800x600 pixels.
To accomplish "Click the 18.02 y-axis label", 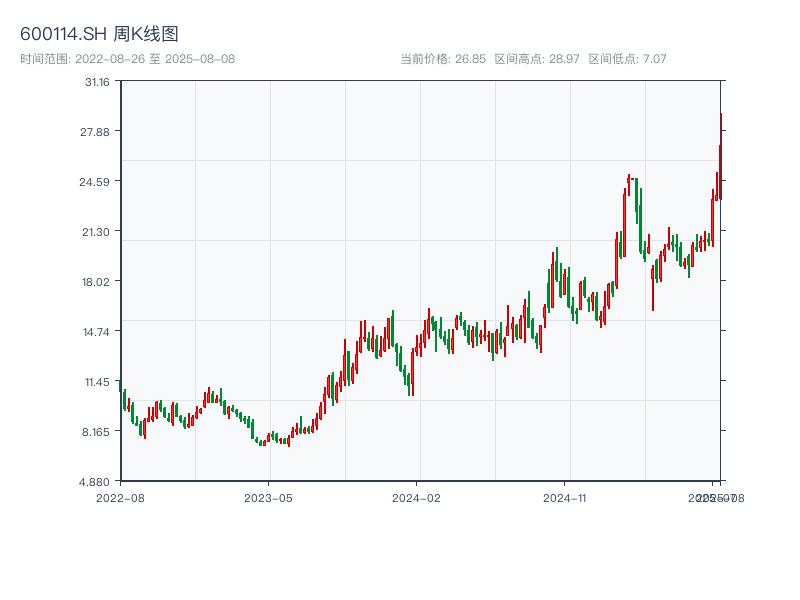I will point(96,281).
